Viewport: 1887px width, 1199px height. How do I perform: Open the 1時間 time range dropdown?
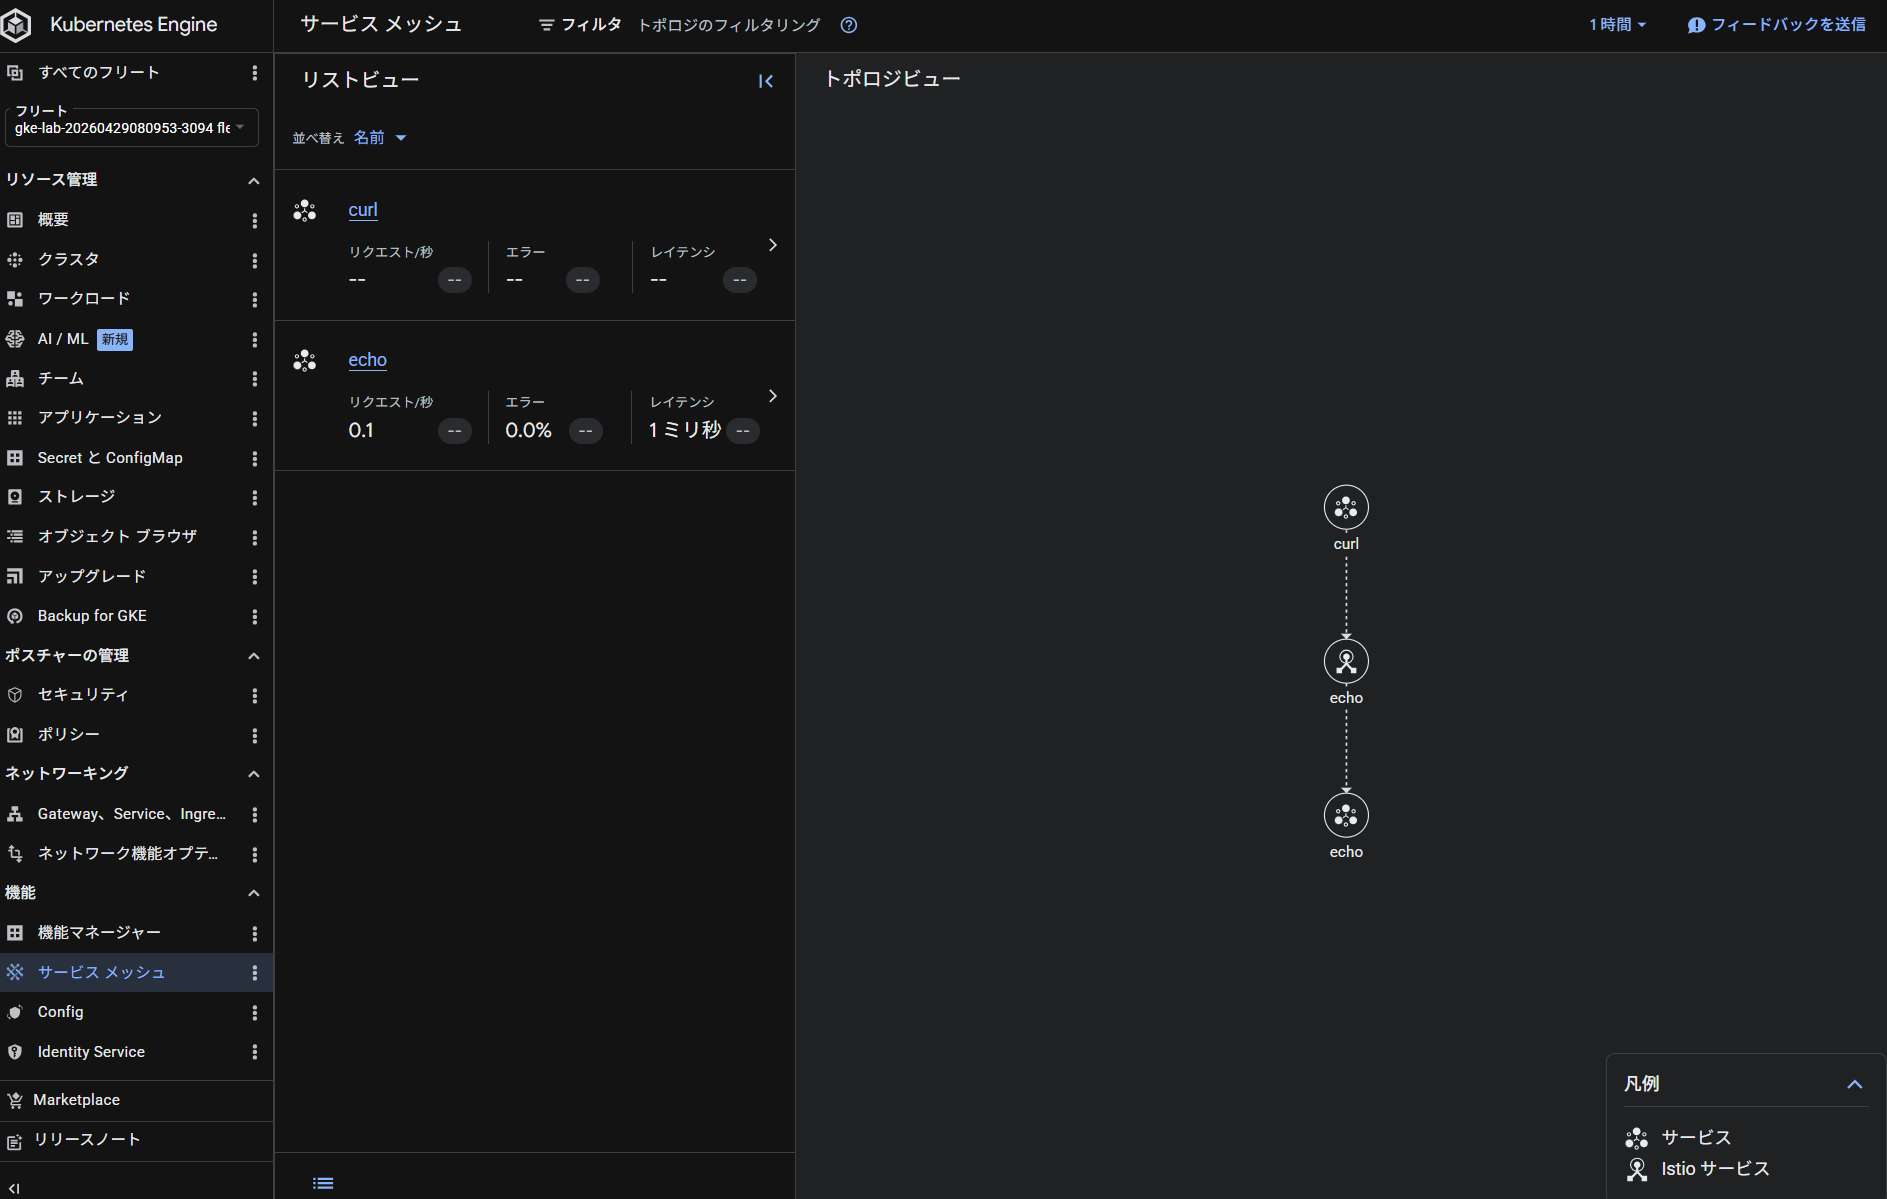tap(1617, 25)
